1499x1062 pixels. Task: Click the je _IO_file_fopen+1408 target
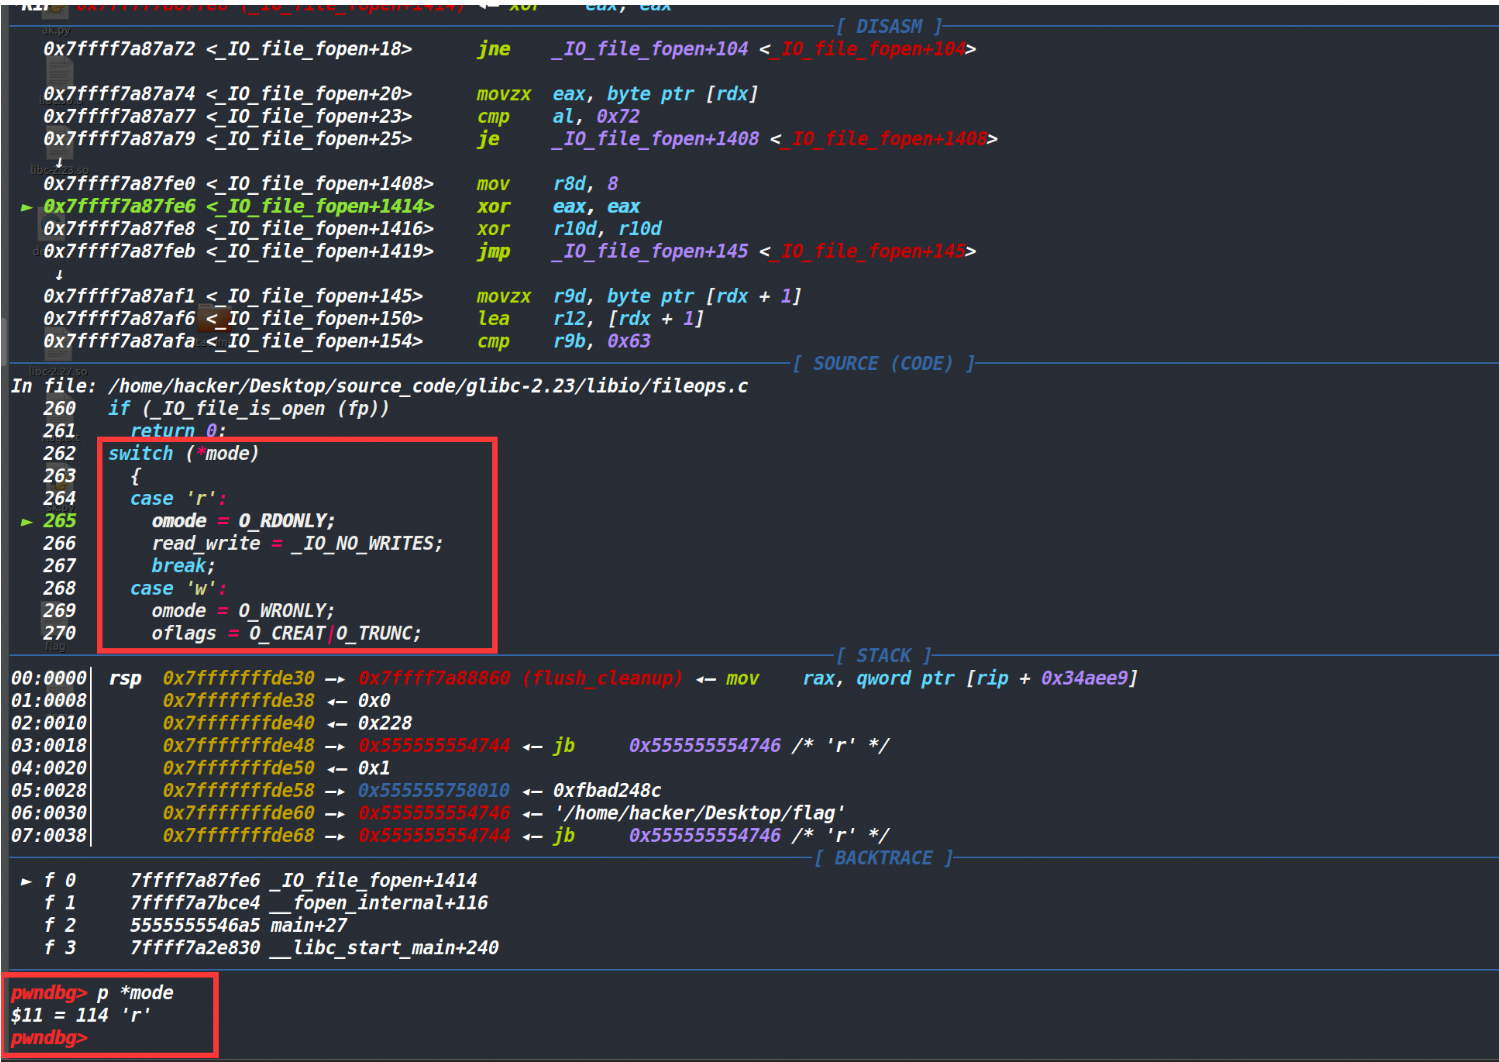click(x=656, y=139)
